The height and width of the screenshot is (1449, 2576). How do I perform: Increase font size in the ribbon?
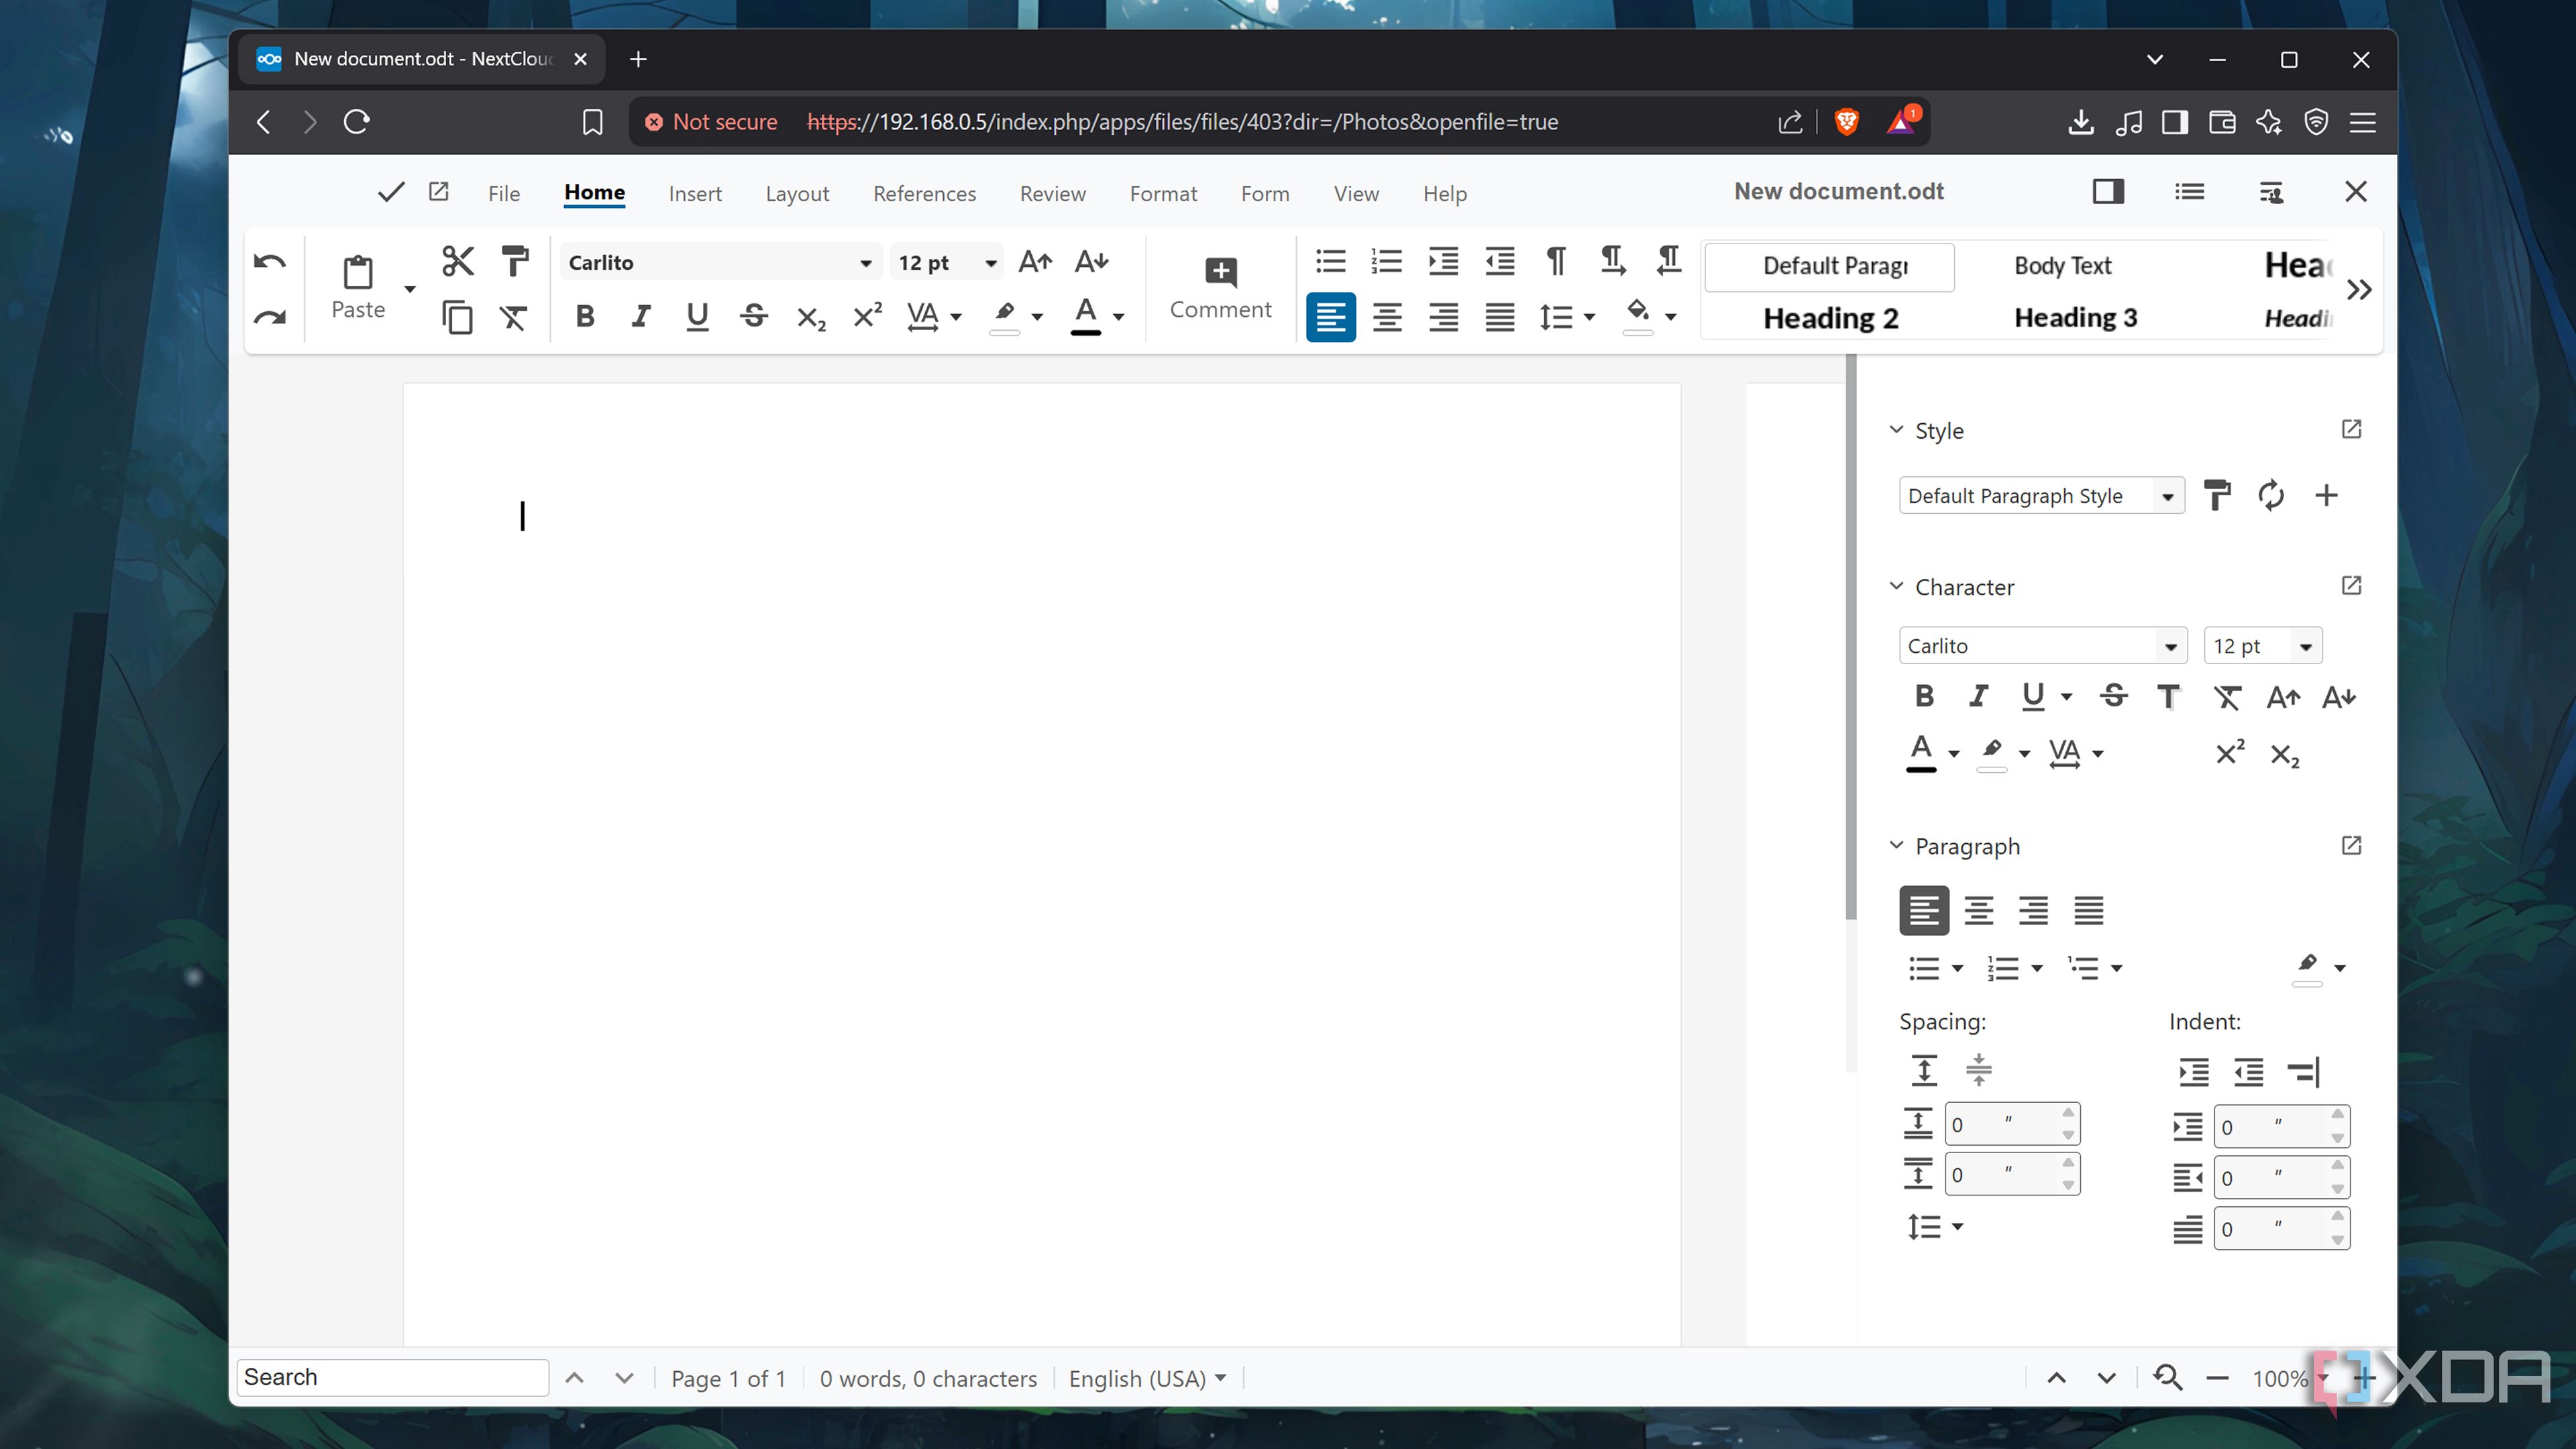click(x=1035, y=262)
